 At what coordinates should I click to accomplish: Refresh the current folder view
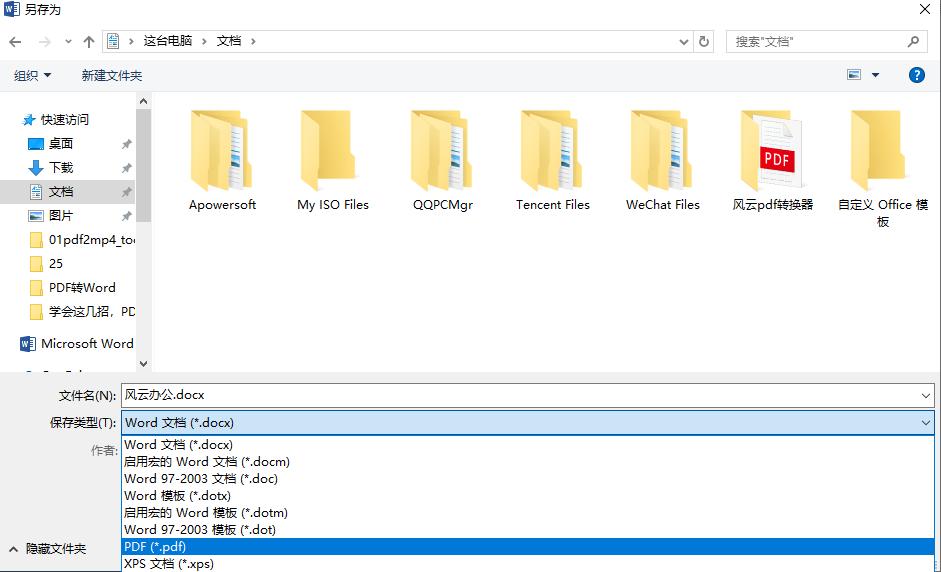704,41
